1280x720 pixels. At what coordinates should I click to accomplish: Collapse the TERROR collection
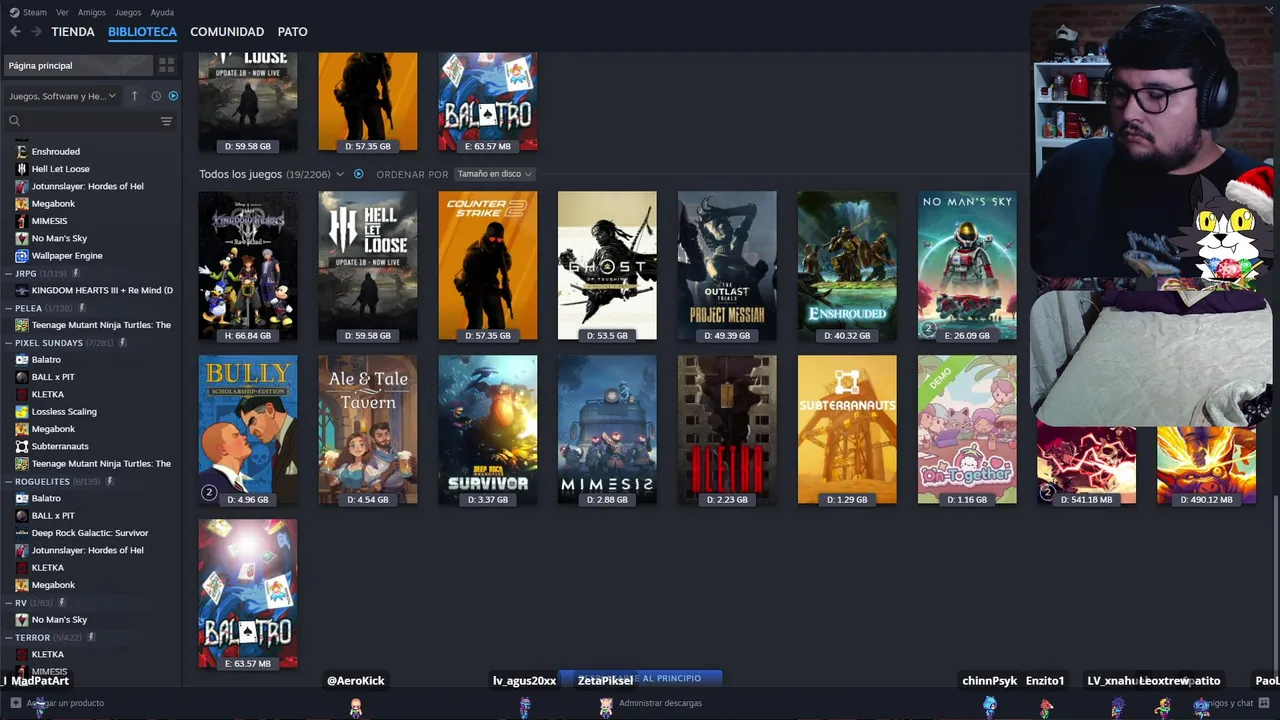(8, 637)
